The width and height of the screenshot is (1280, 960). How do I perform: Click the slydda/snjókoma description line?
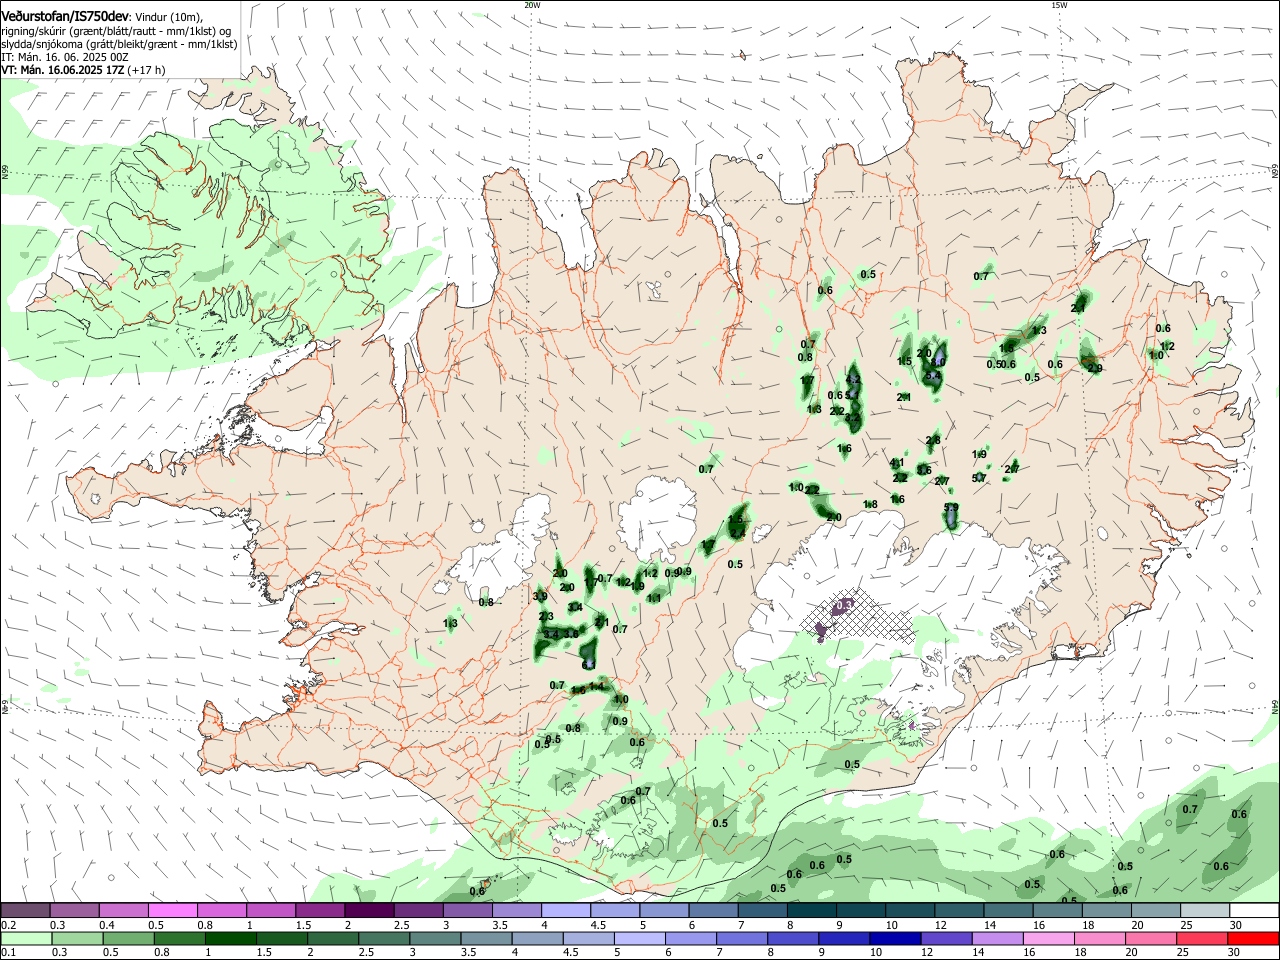click(119, 44)
